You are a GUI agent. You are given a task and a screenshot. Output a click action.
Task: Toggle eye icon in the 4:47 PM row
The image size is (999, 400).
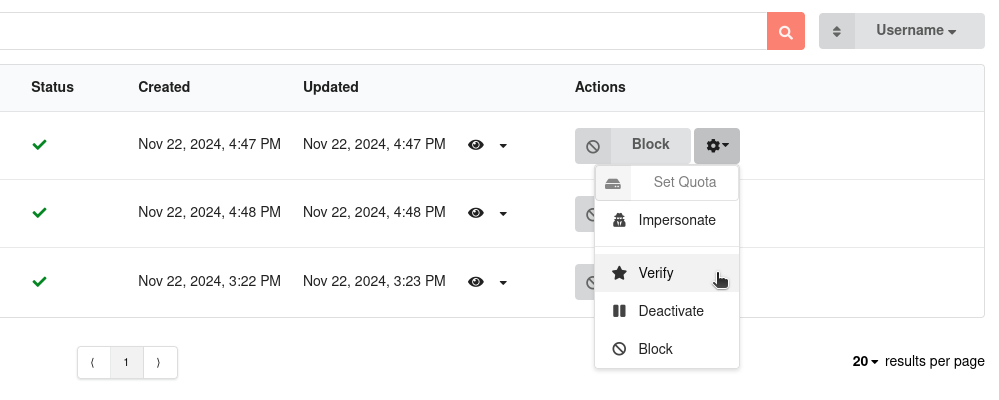(x=476, y=145)
